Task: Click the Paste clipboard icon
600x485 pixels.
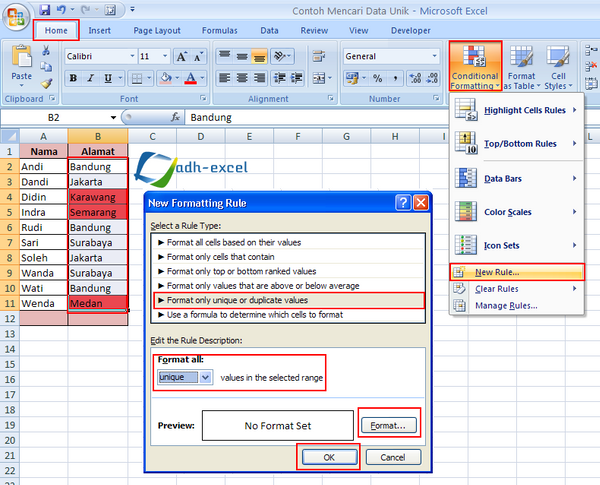Action: pyautogui.click(x=22, y=57)
